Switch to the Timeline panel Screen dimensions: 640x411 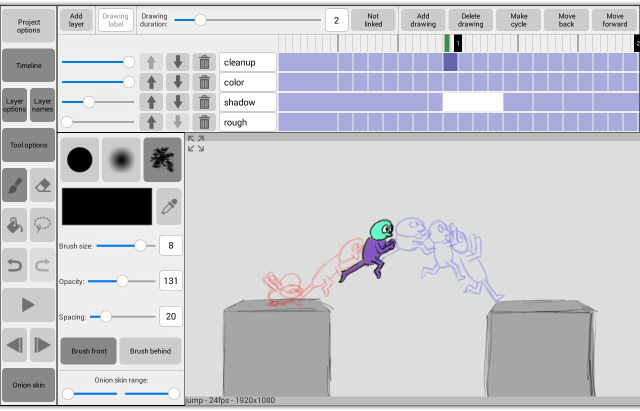coord(28,64)
